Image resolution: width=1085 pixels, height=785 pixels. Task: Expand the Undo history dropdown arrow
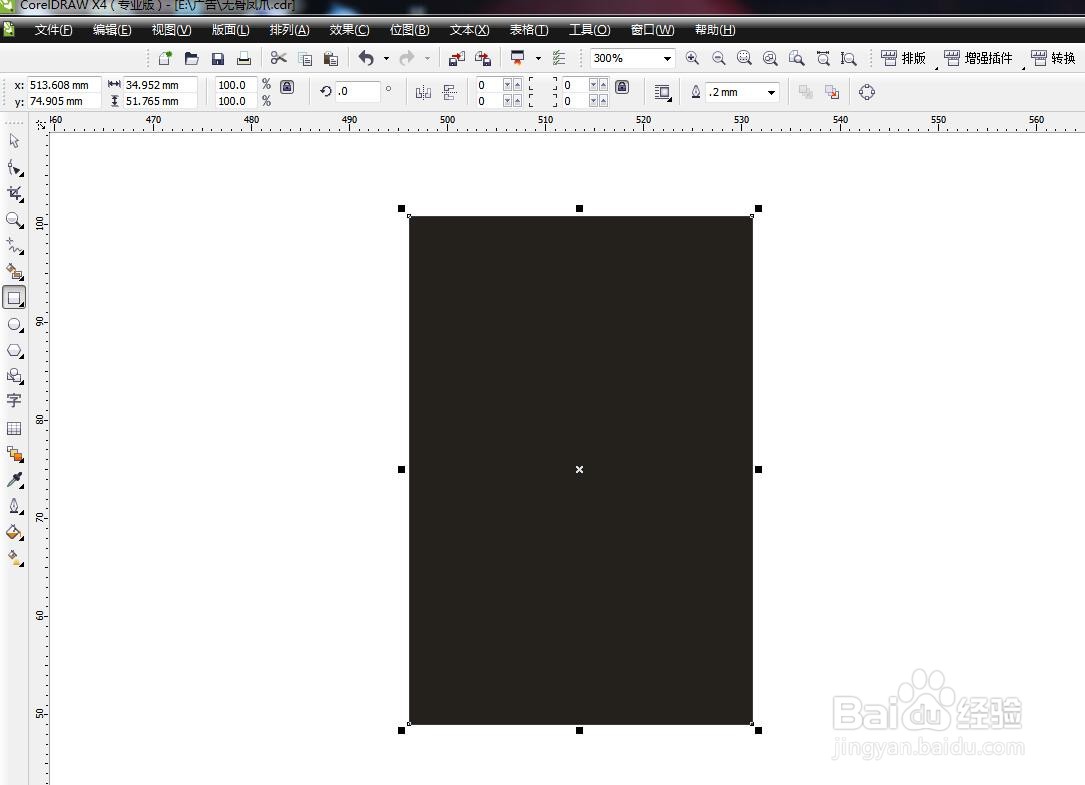point(386,58)
